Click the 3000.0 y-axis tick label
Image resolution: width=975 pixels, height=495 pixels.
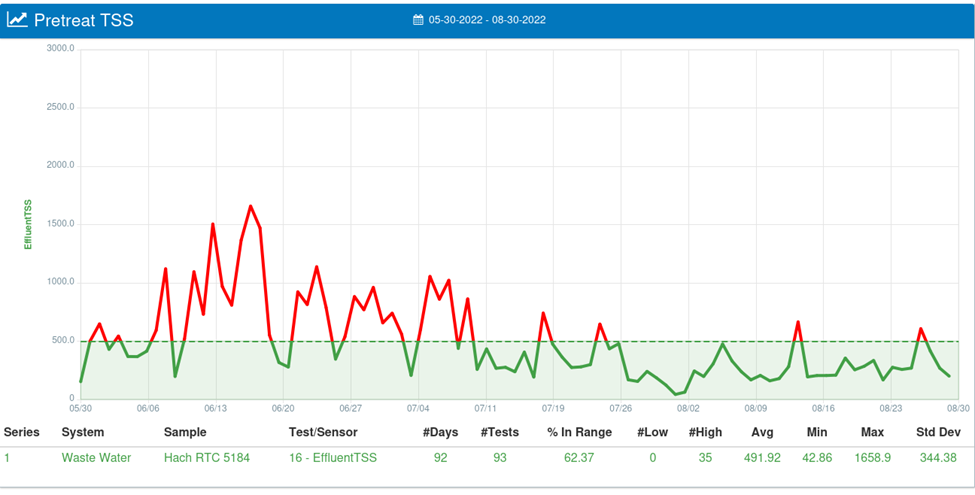[x=60, y=48]
